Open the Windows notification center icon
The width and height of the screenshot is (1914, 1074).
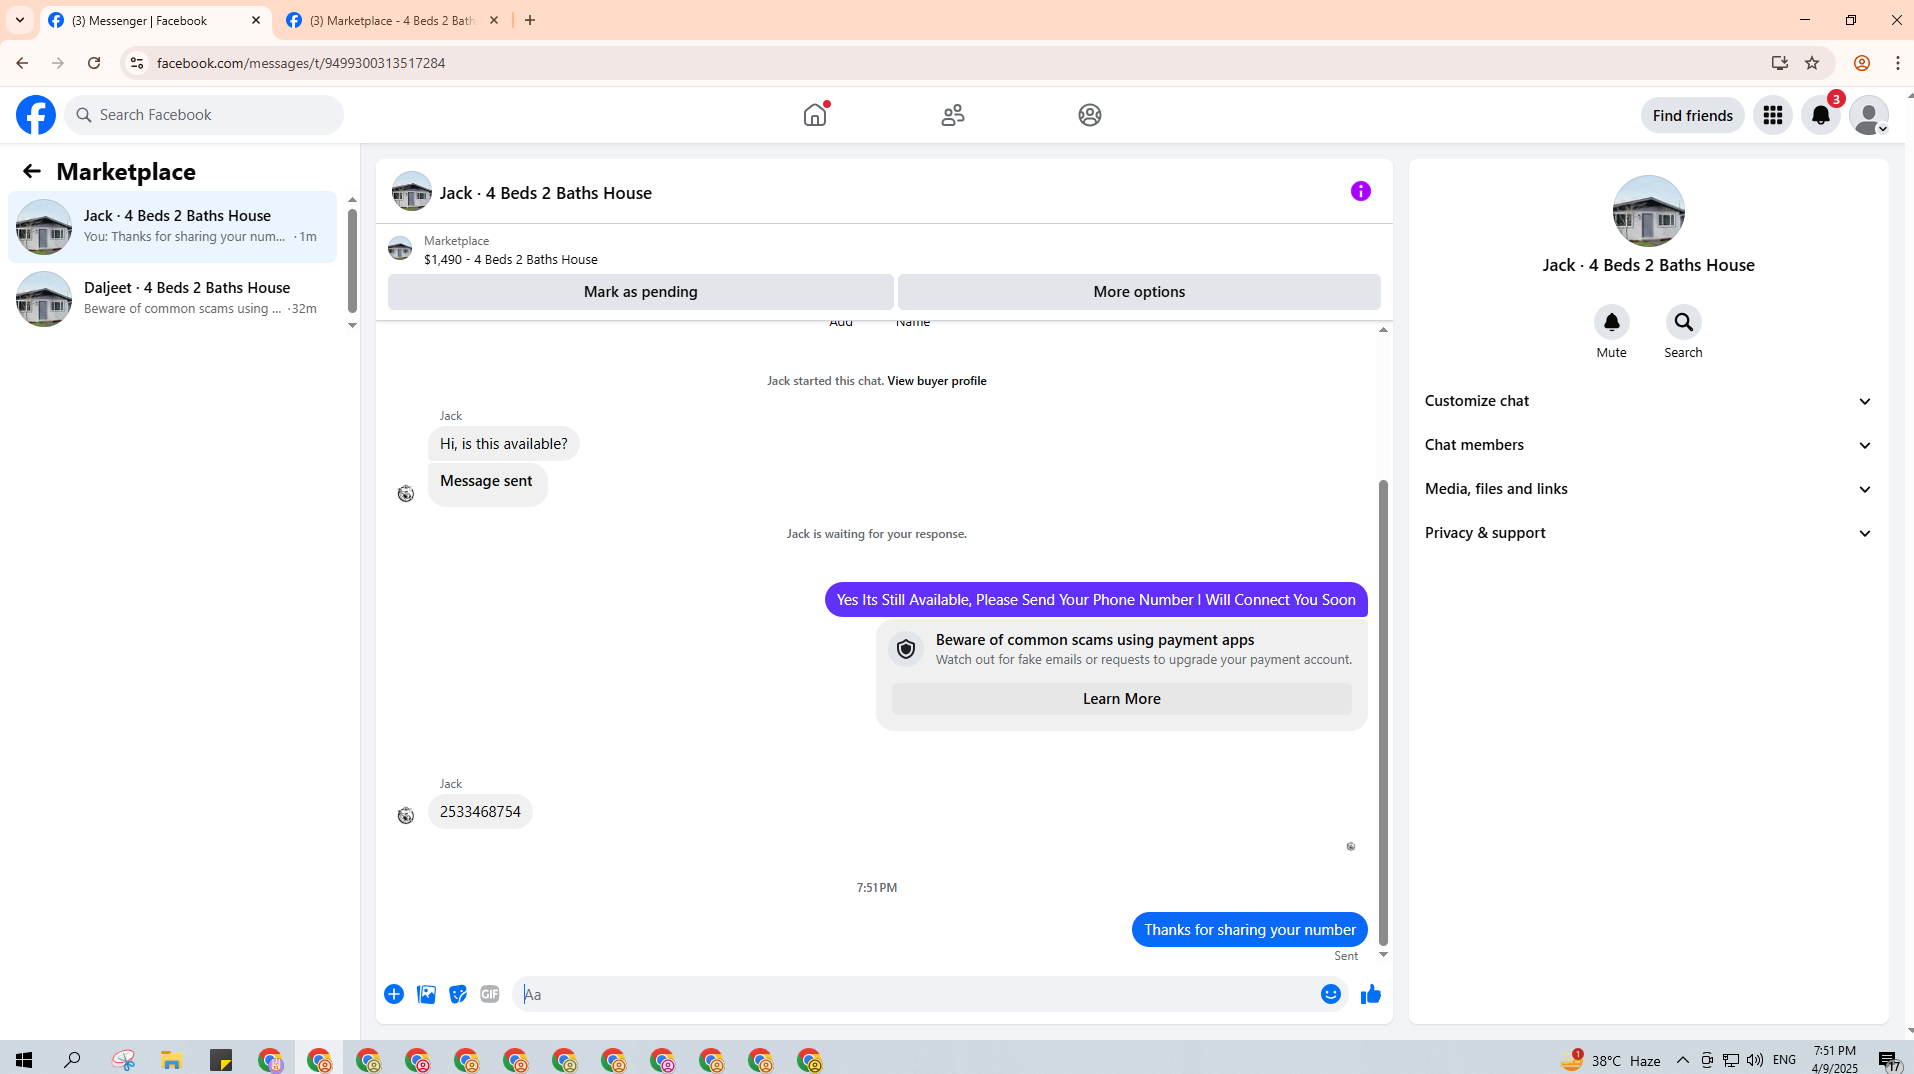(x=1889, y=1060)
